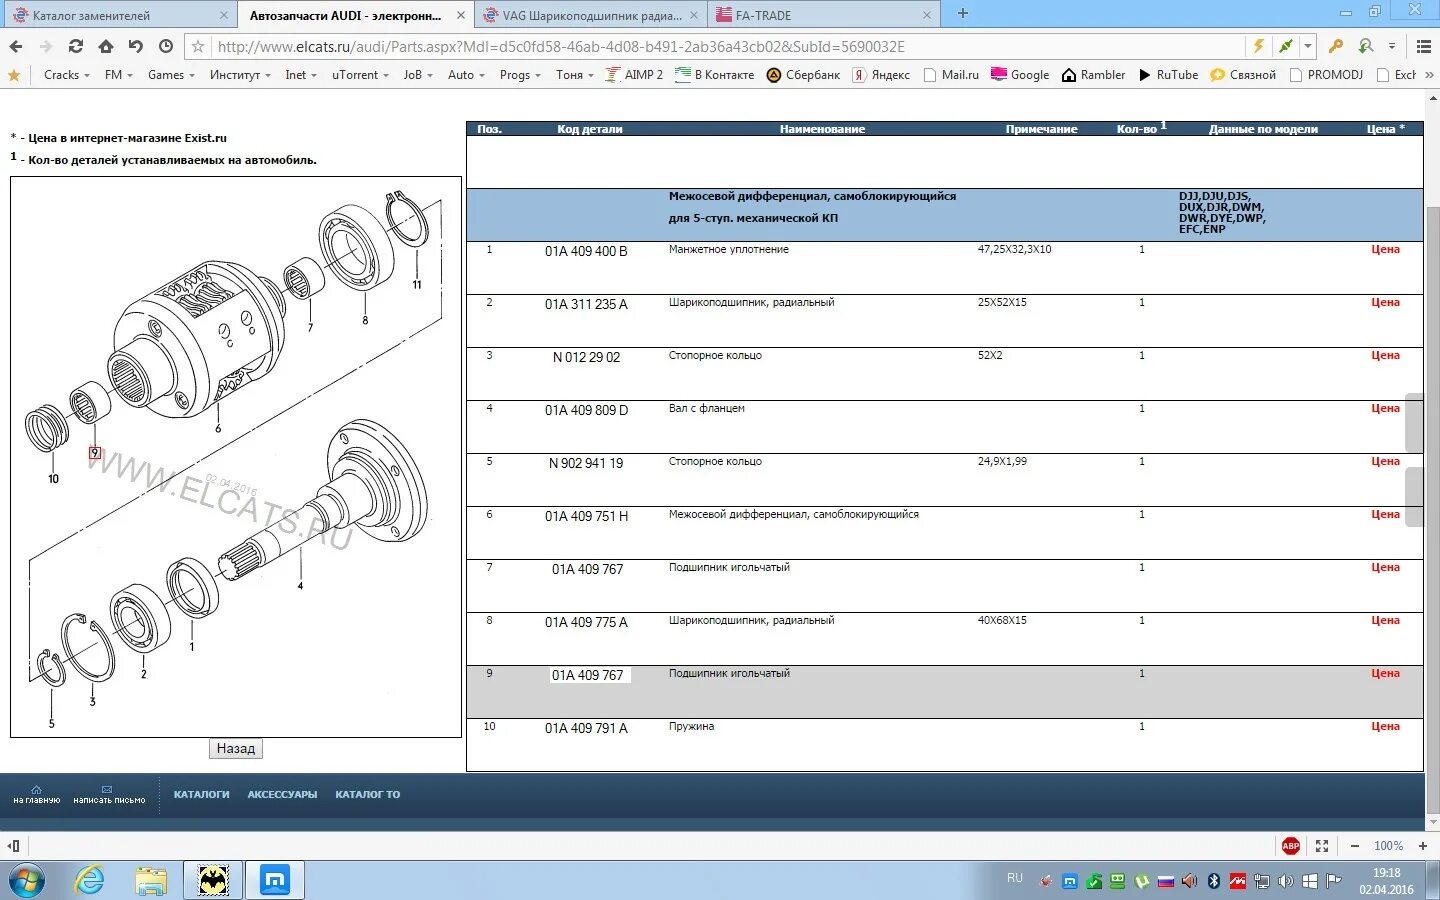Image resolution: width=1440 pixels, height=900 pixels.
Task: Switch to the FA-TRADE tab
Action: [822, 15]
